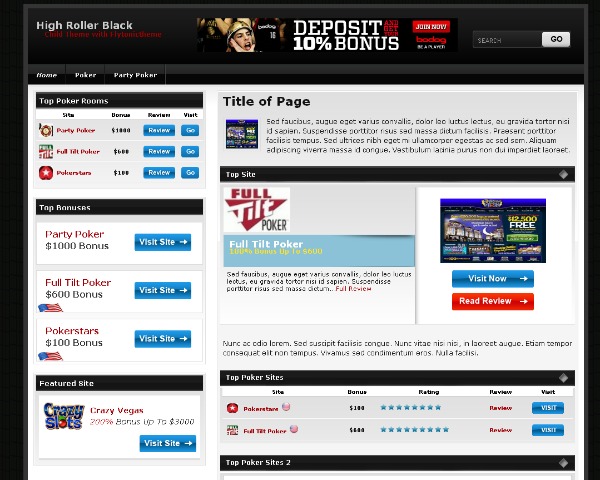
Task: Click Review link in Full Tilt Poker table row
Action: pyautogui.click(x=501, y=430)
